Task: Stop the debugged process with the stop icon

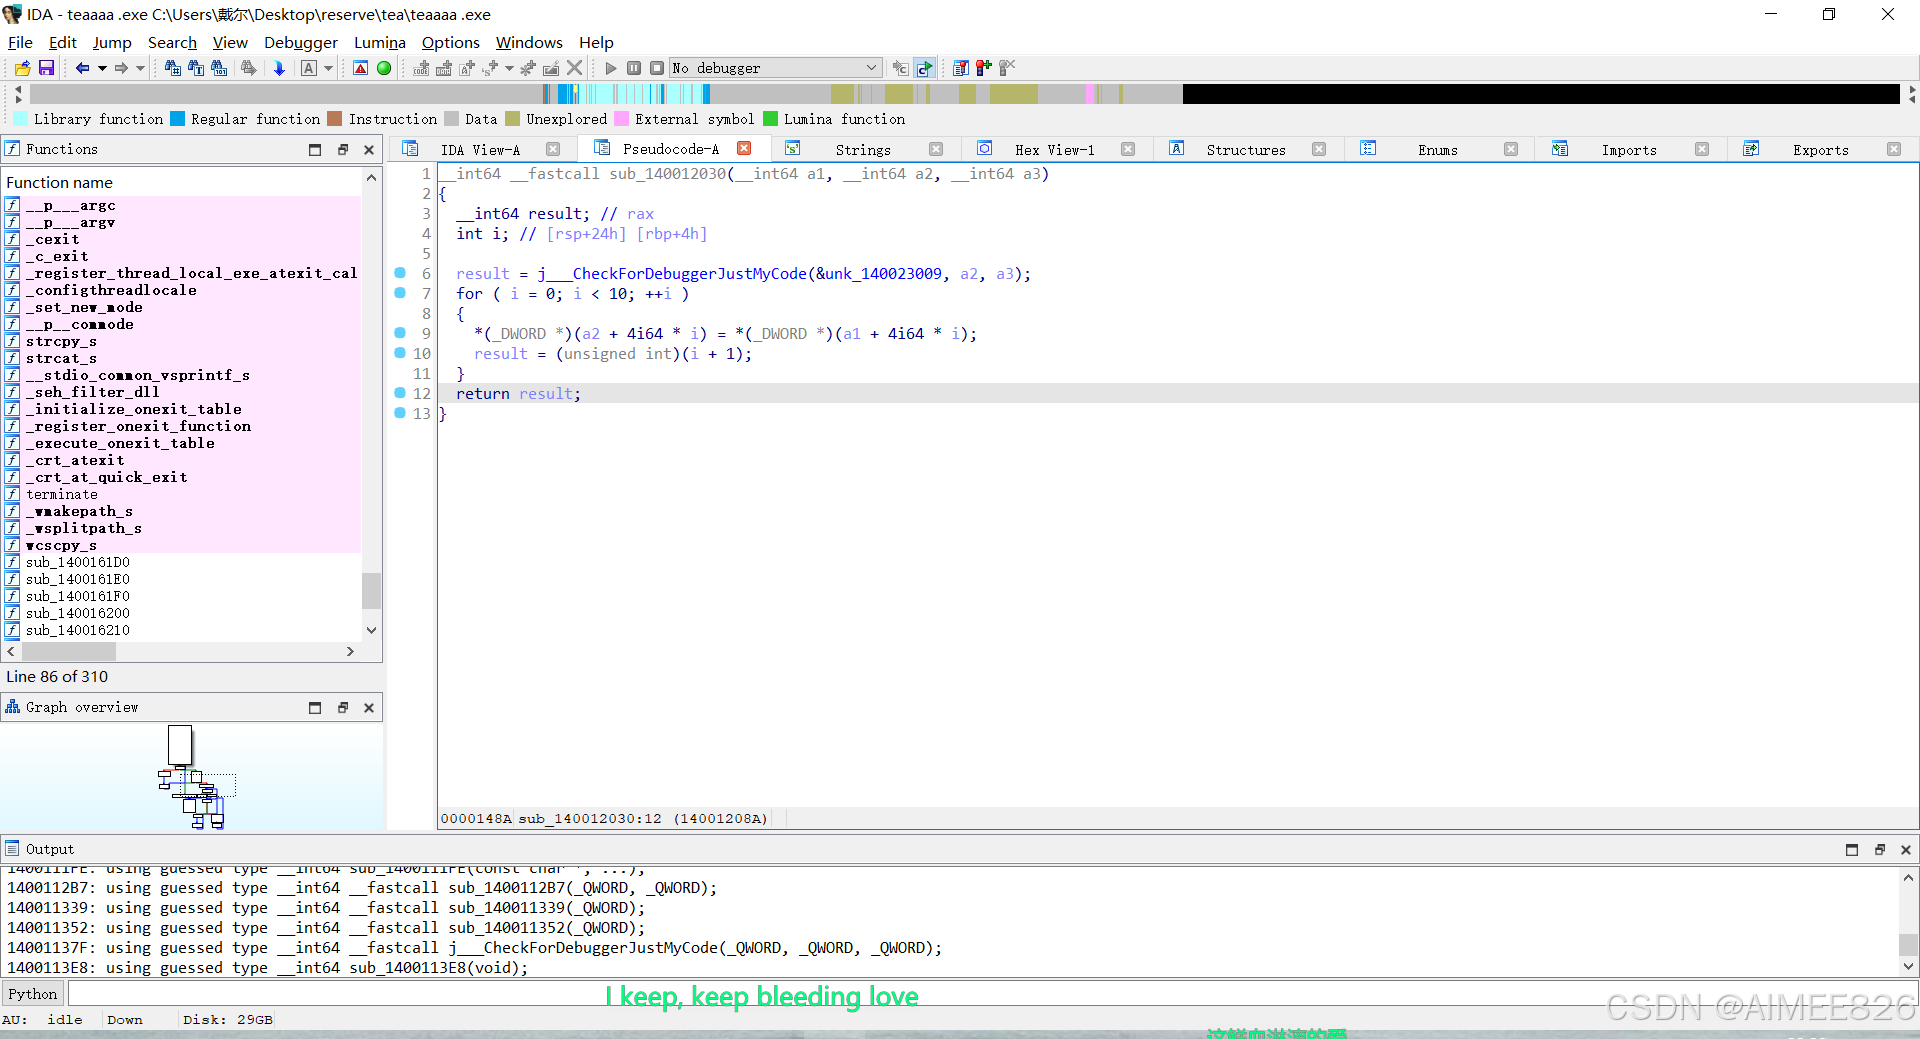Action: (x=657, y=68)
